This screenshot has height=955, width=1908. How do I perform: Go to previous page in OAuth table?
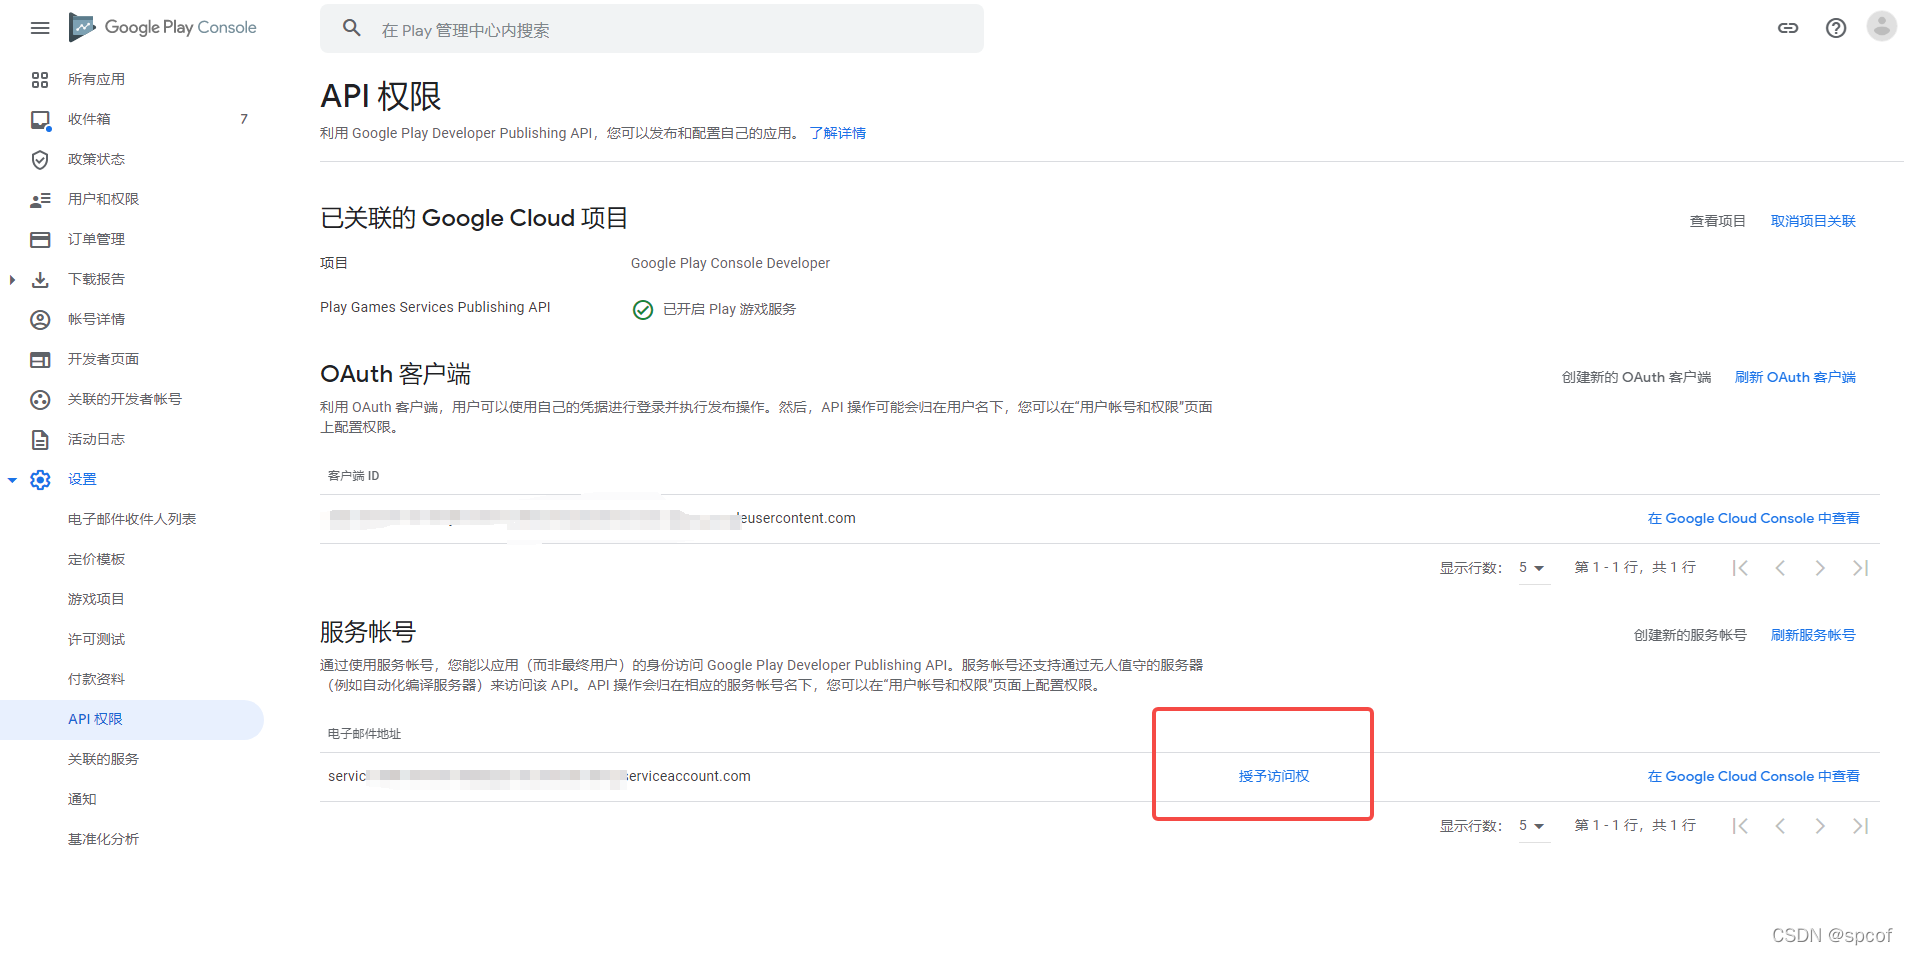click(x=1780, y=568)
